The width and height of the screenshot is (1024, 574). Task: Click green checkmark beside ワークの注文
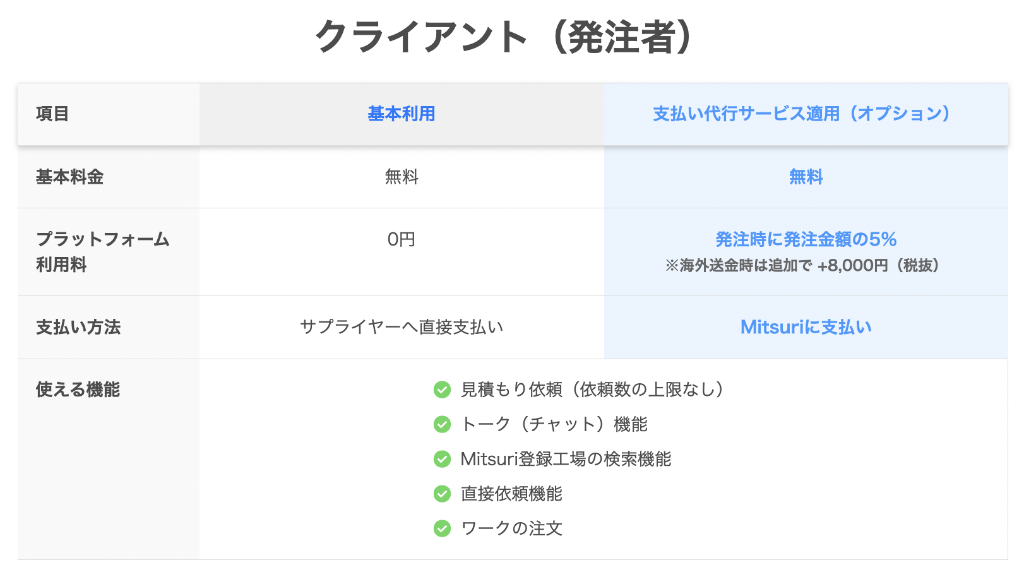[442, 528]
